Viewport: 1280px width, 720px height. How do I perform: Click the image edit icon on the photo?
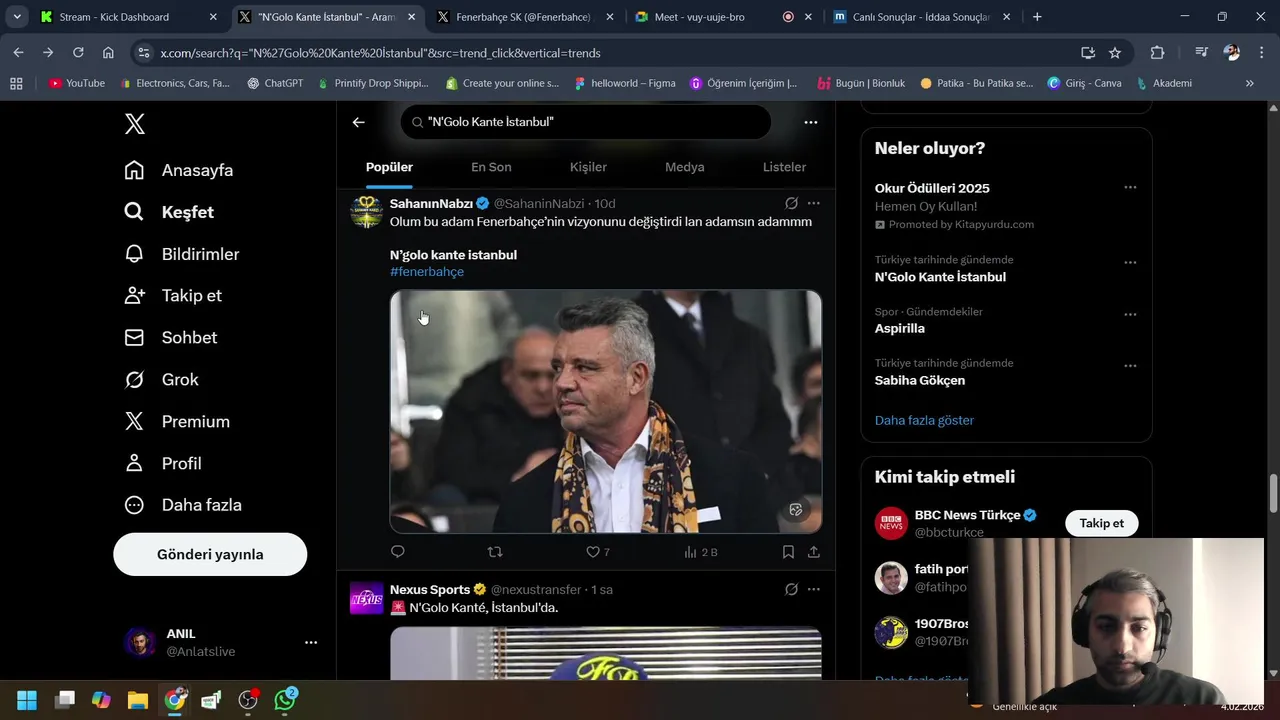pyautogui.click(x=796, y=510)
